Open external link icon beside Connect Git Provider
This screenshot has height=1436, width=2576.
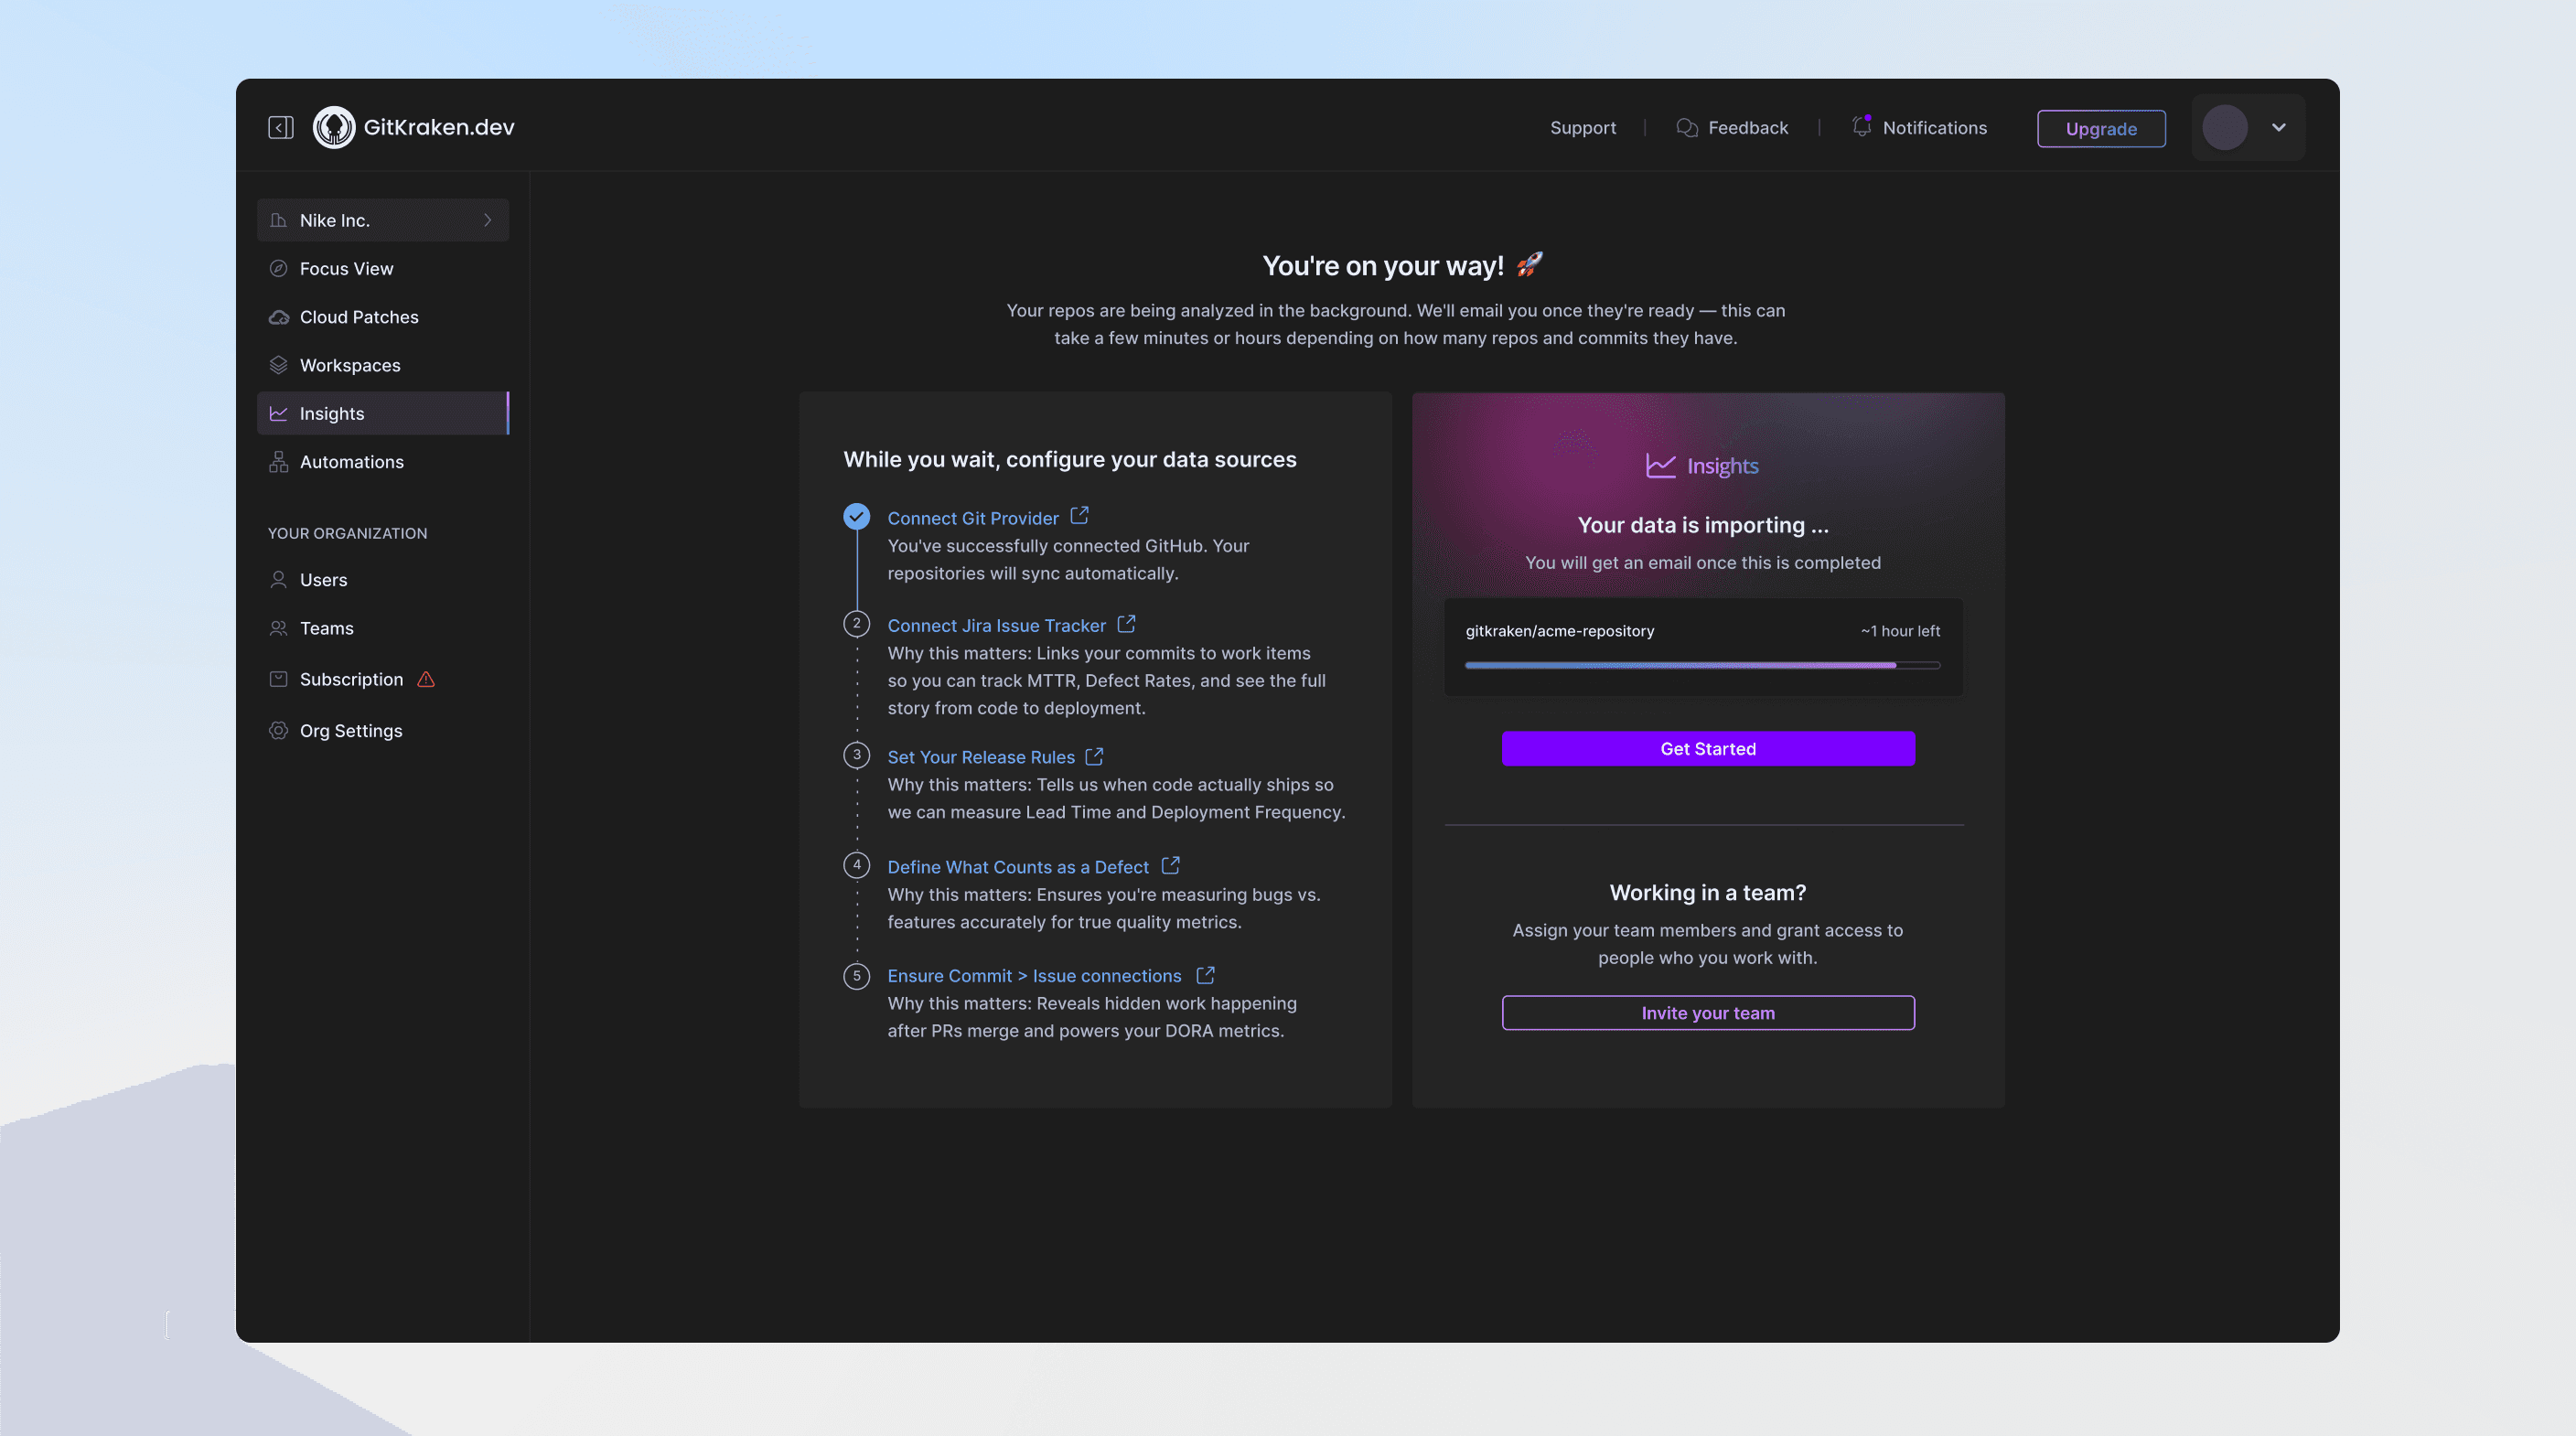click(1079, 516)
